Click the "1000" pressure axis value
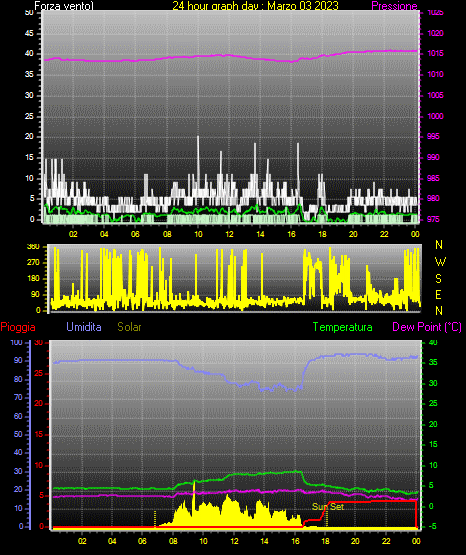The height and width of the screenshot is (555, 466). 435,116
